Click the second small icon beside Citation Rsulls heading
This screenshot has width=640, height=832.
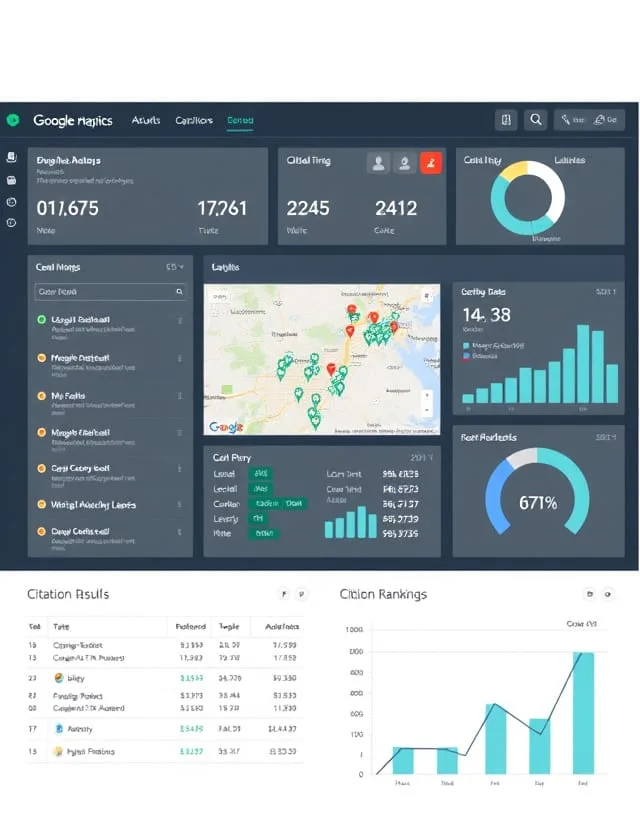coord(301,594)
